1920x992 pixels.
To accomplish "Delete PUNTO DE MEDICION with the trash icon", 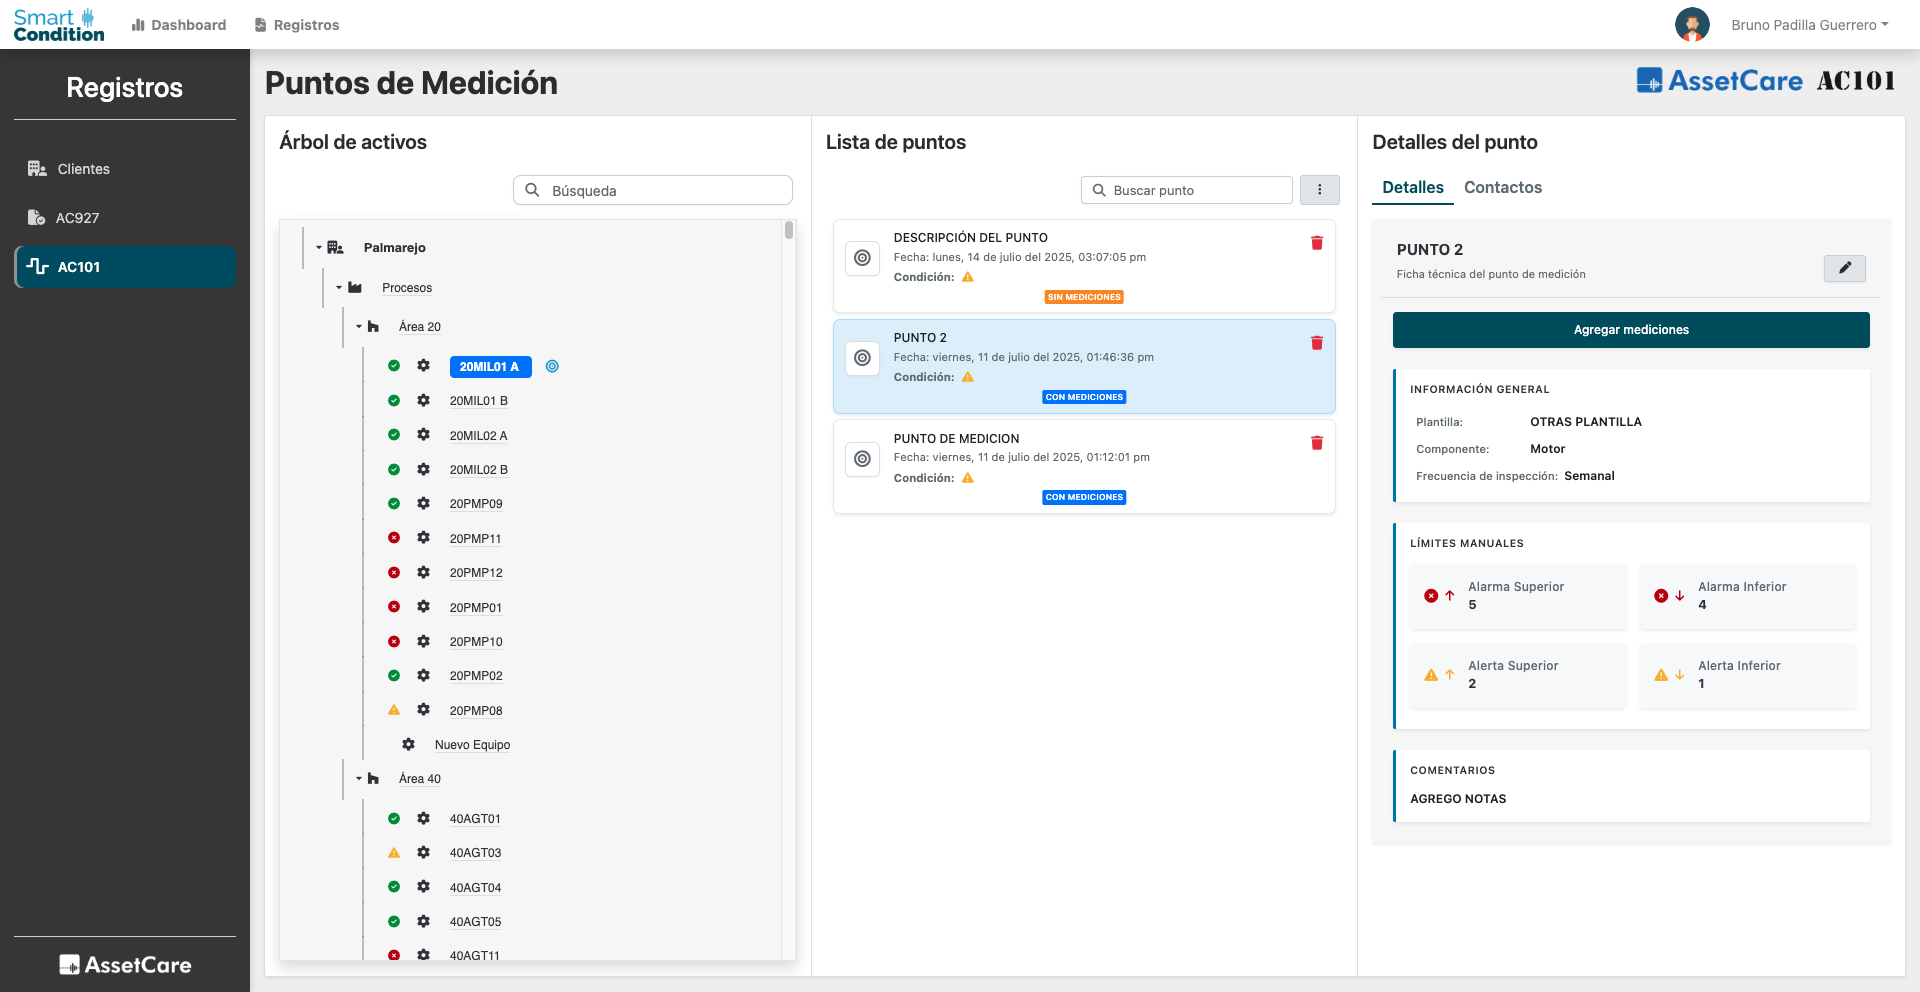I will [1317, 443].
